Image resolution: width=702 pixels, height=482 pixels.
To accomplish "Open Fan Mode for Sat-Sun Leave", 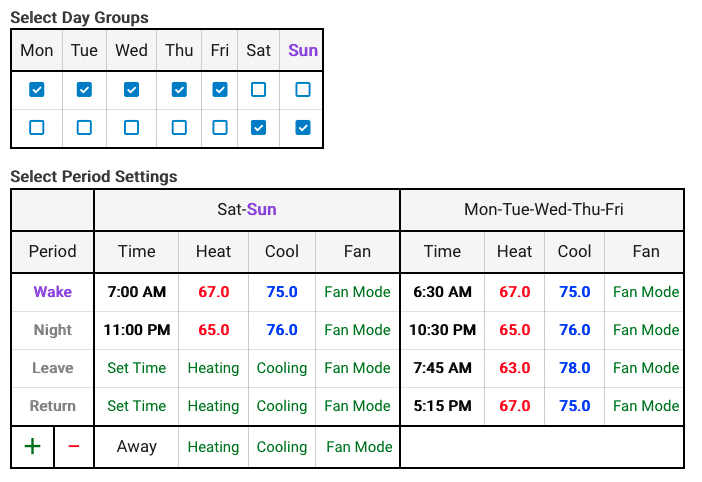I will [x=357, y=368].
